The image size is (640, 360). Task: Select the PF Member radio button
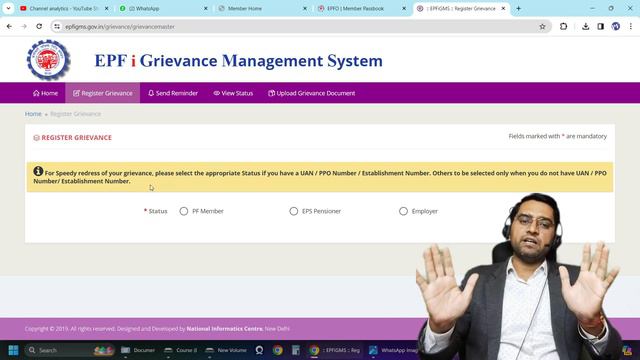(184, 211)
